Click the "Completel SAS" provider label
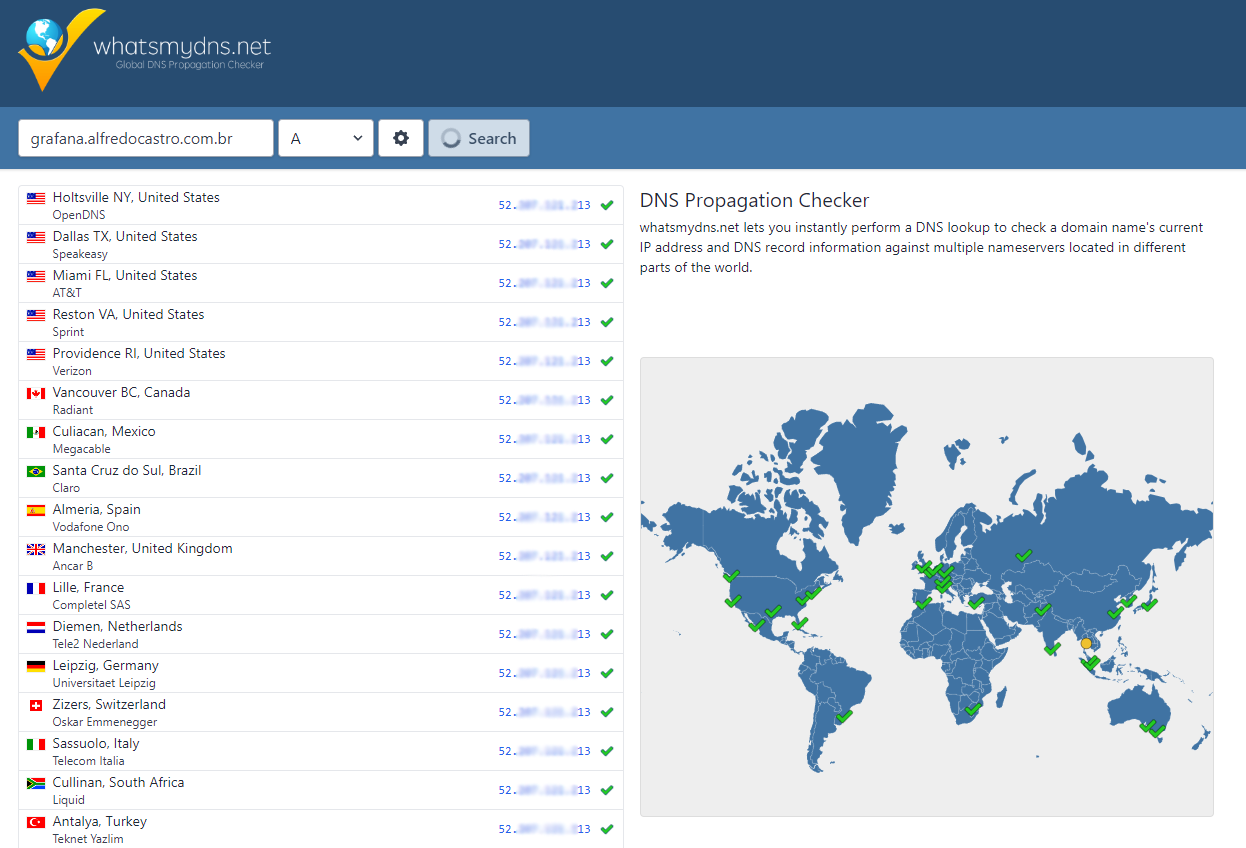1246x848 pixels. (x=92, y=605)
